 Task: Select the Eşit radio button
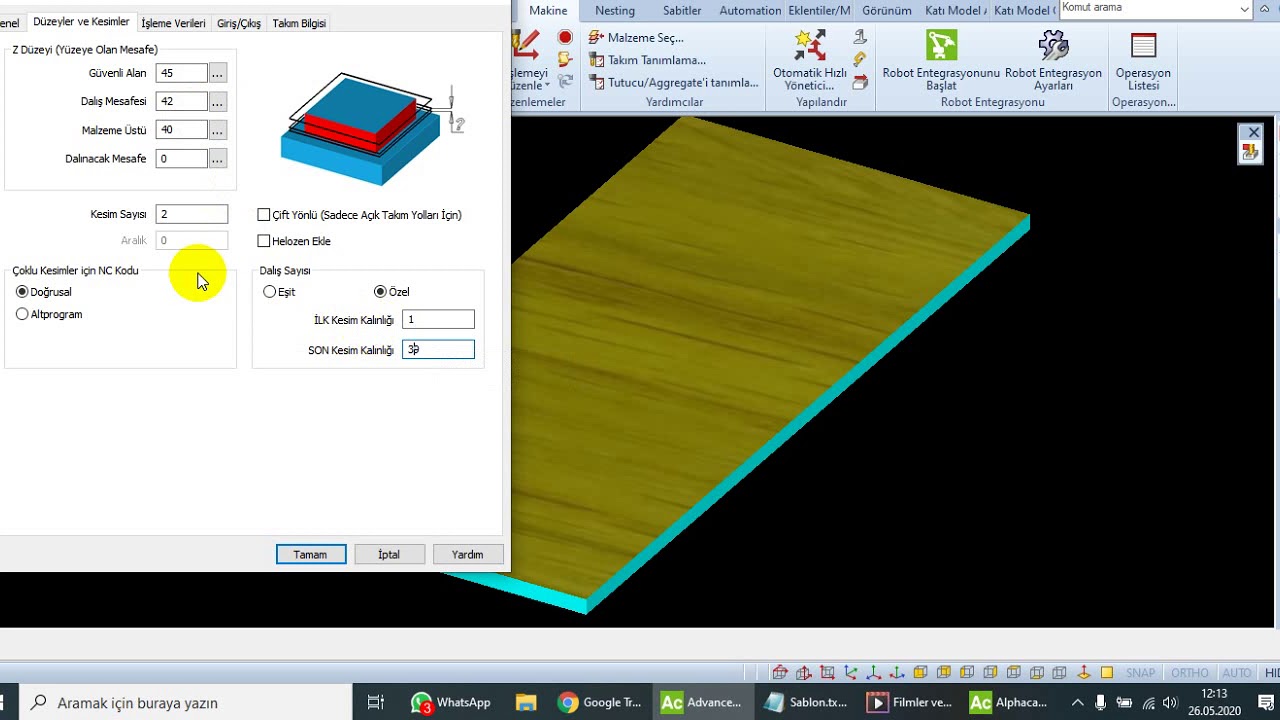point(269,292)
